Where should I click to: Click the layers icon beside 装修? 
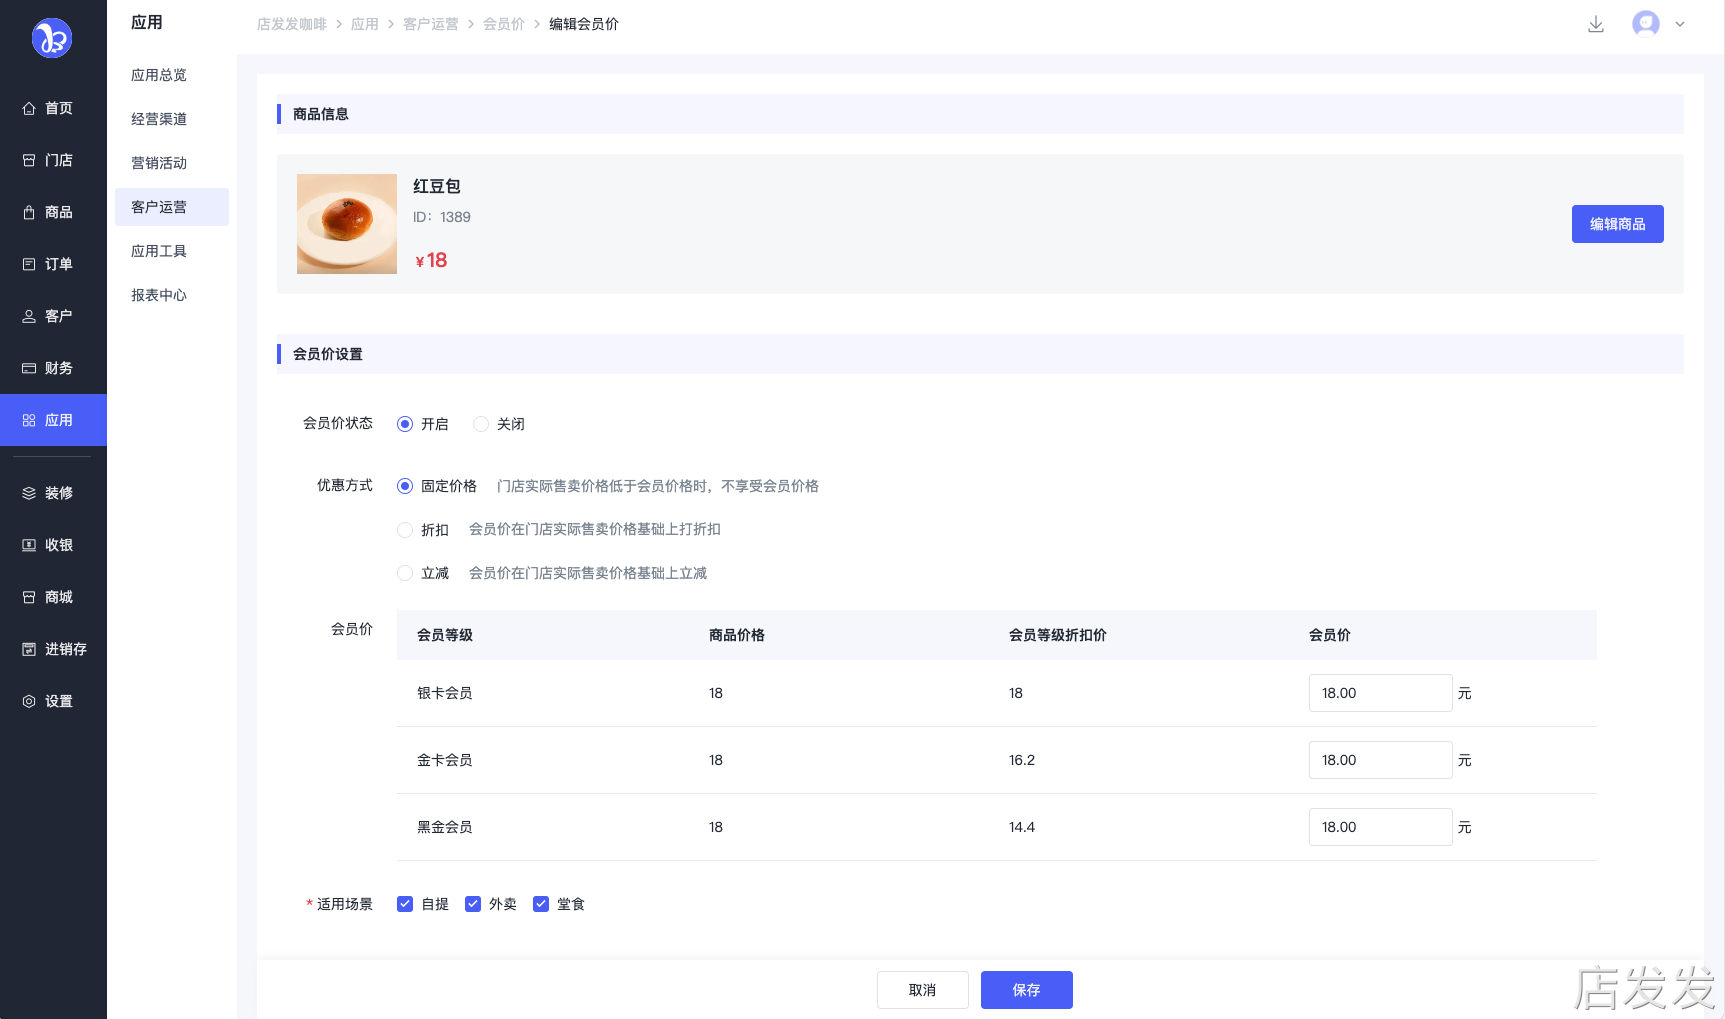tap(29, 493)
